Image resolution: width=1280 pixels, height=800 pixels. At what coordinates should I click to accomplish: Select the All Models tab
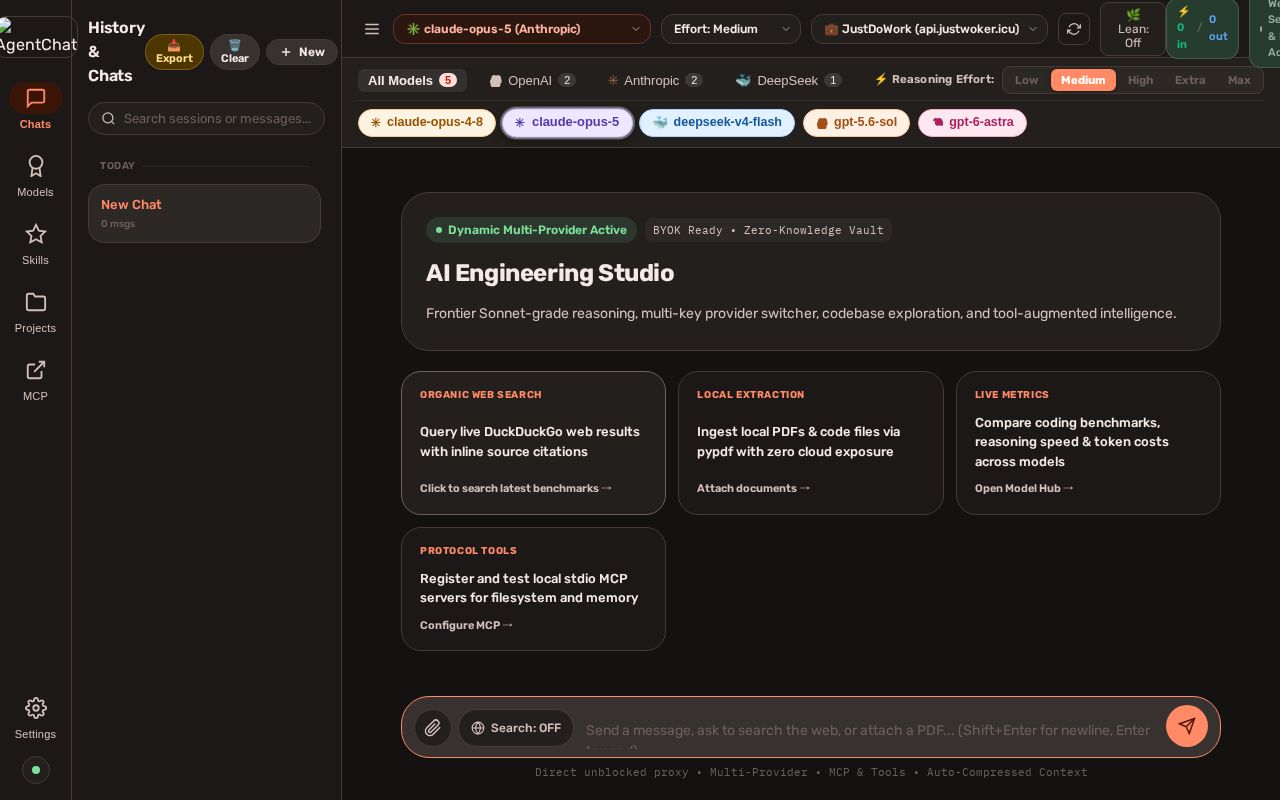412,80
